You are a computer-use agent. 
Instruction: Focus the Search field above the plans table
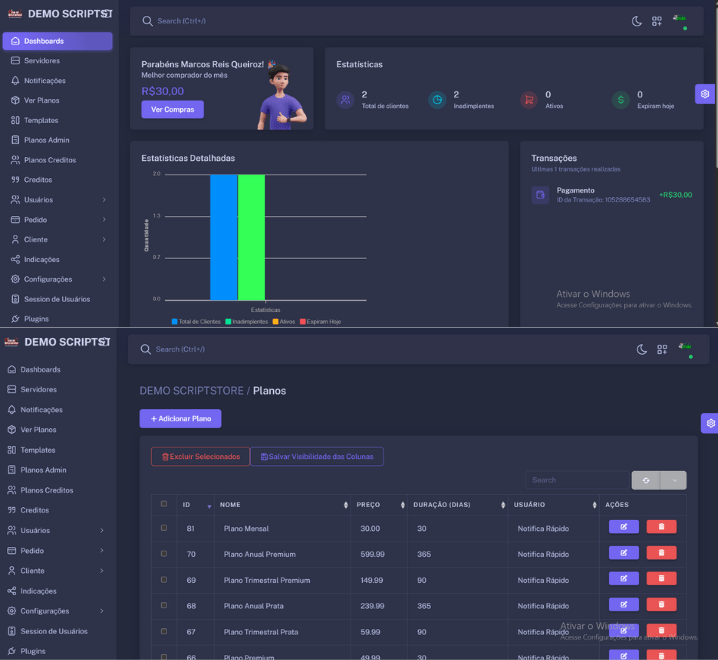tap(576, 480)
